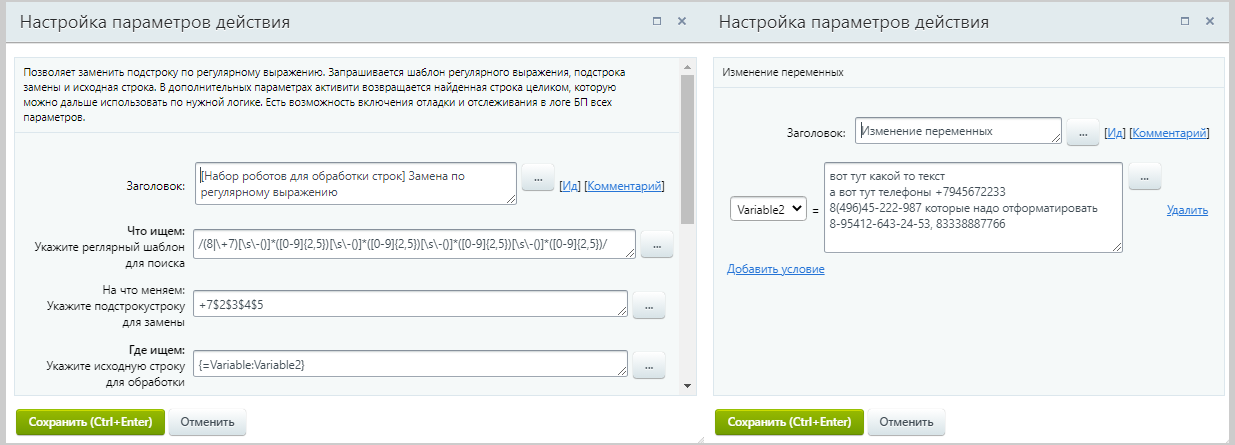Open value picker next to Variable2 text area
The height and width of the screenshot is (445, 1235).
click(1145, 178)
